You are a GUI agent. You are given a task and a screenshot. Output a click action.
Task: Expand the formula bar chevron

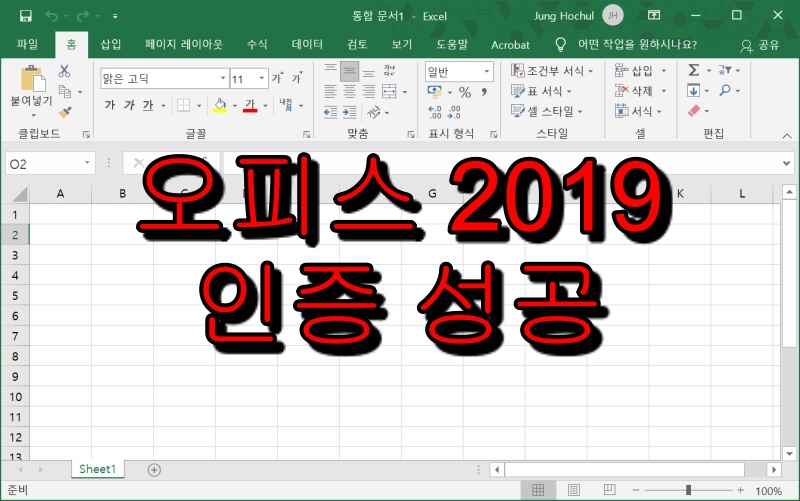[x=786, y=163]
